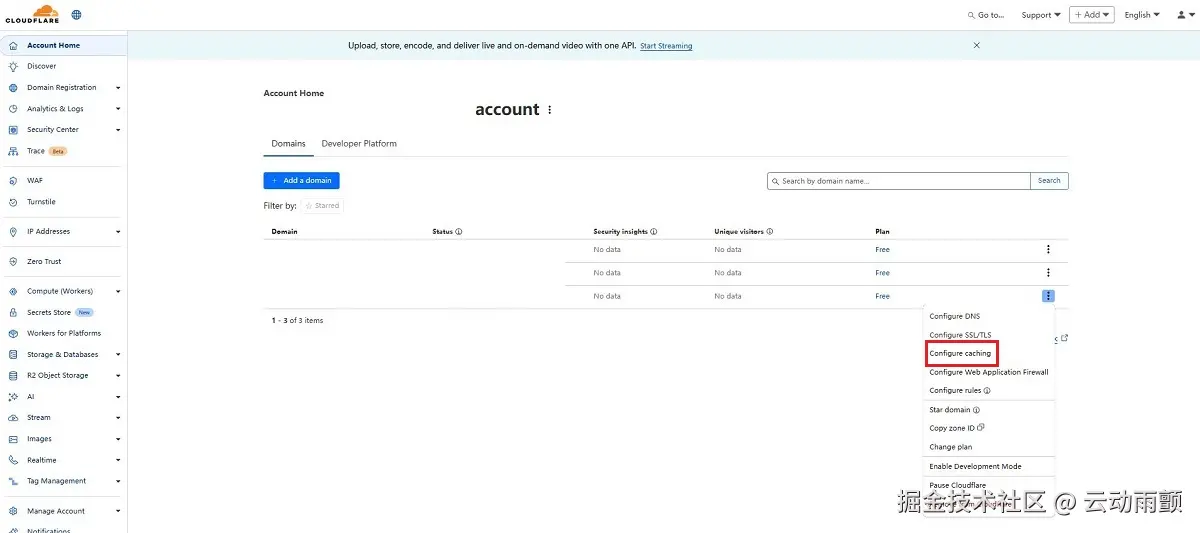The image size is (1200, 533).
Task: Click the Storage & Databases icon
Action: coord(13,354)
